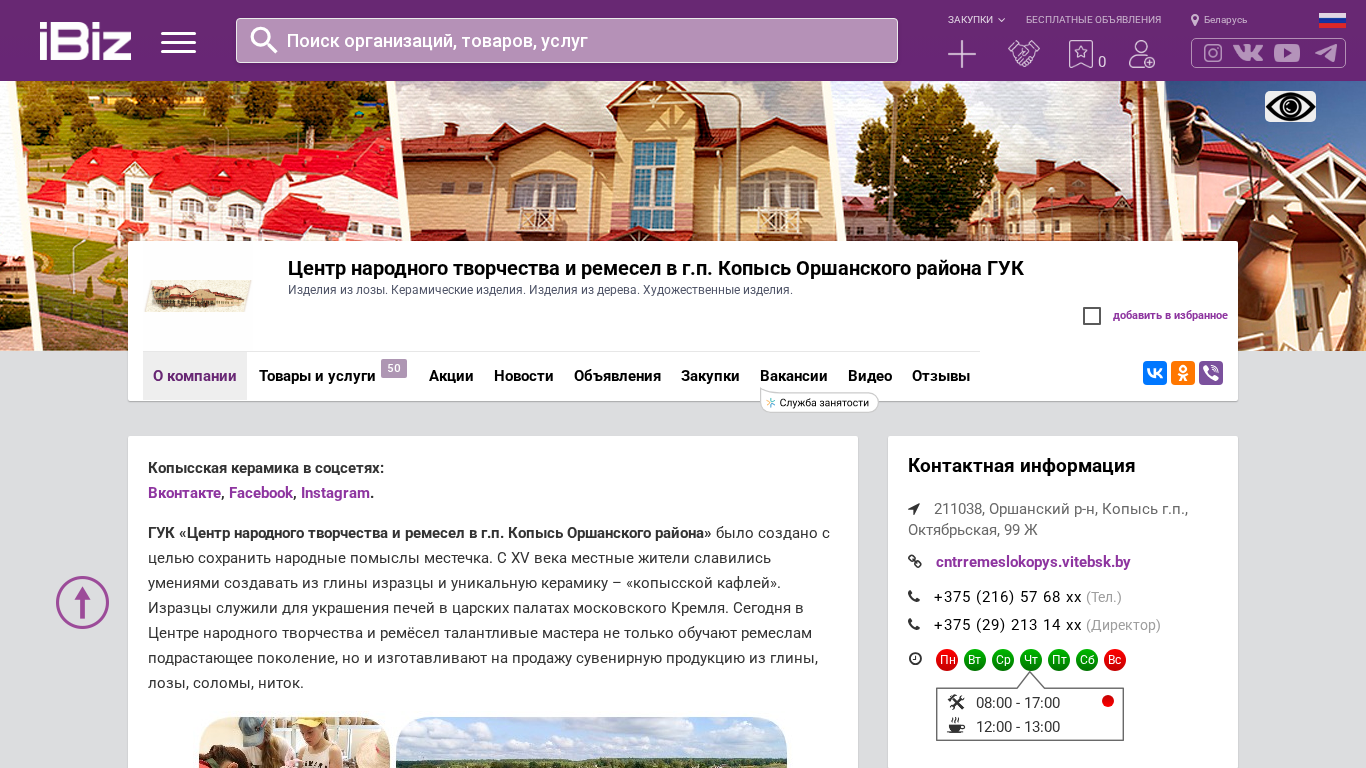
Task: Follow the Facebook link
Action: (261, 493)
